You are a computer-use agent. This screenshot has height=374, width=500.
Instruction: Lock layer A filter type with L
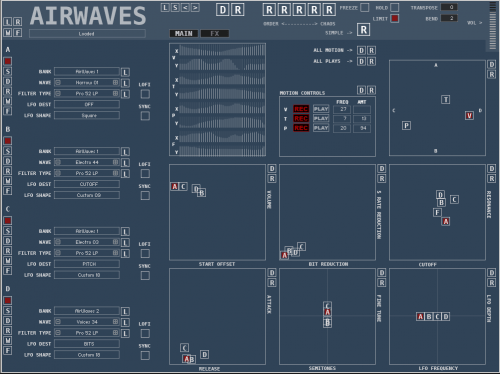[125, 94]
